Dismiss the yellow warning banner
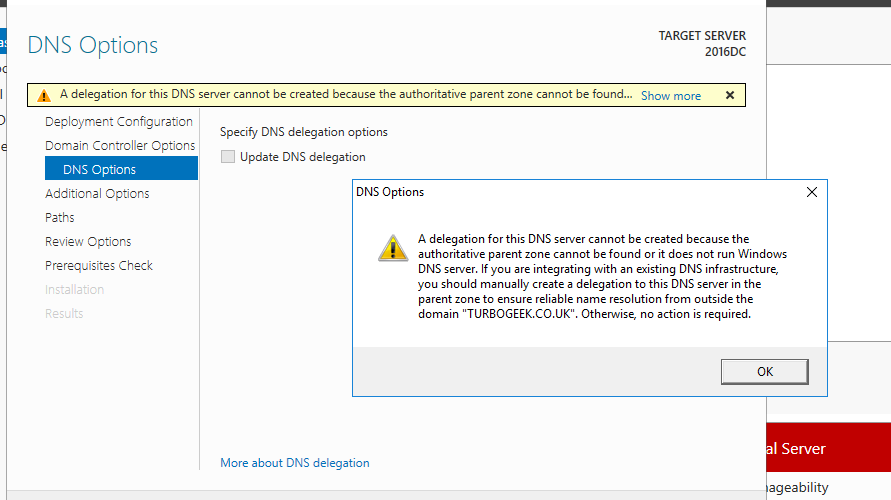 click(730, 96)
